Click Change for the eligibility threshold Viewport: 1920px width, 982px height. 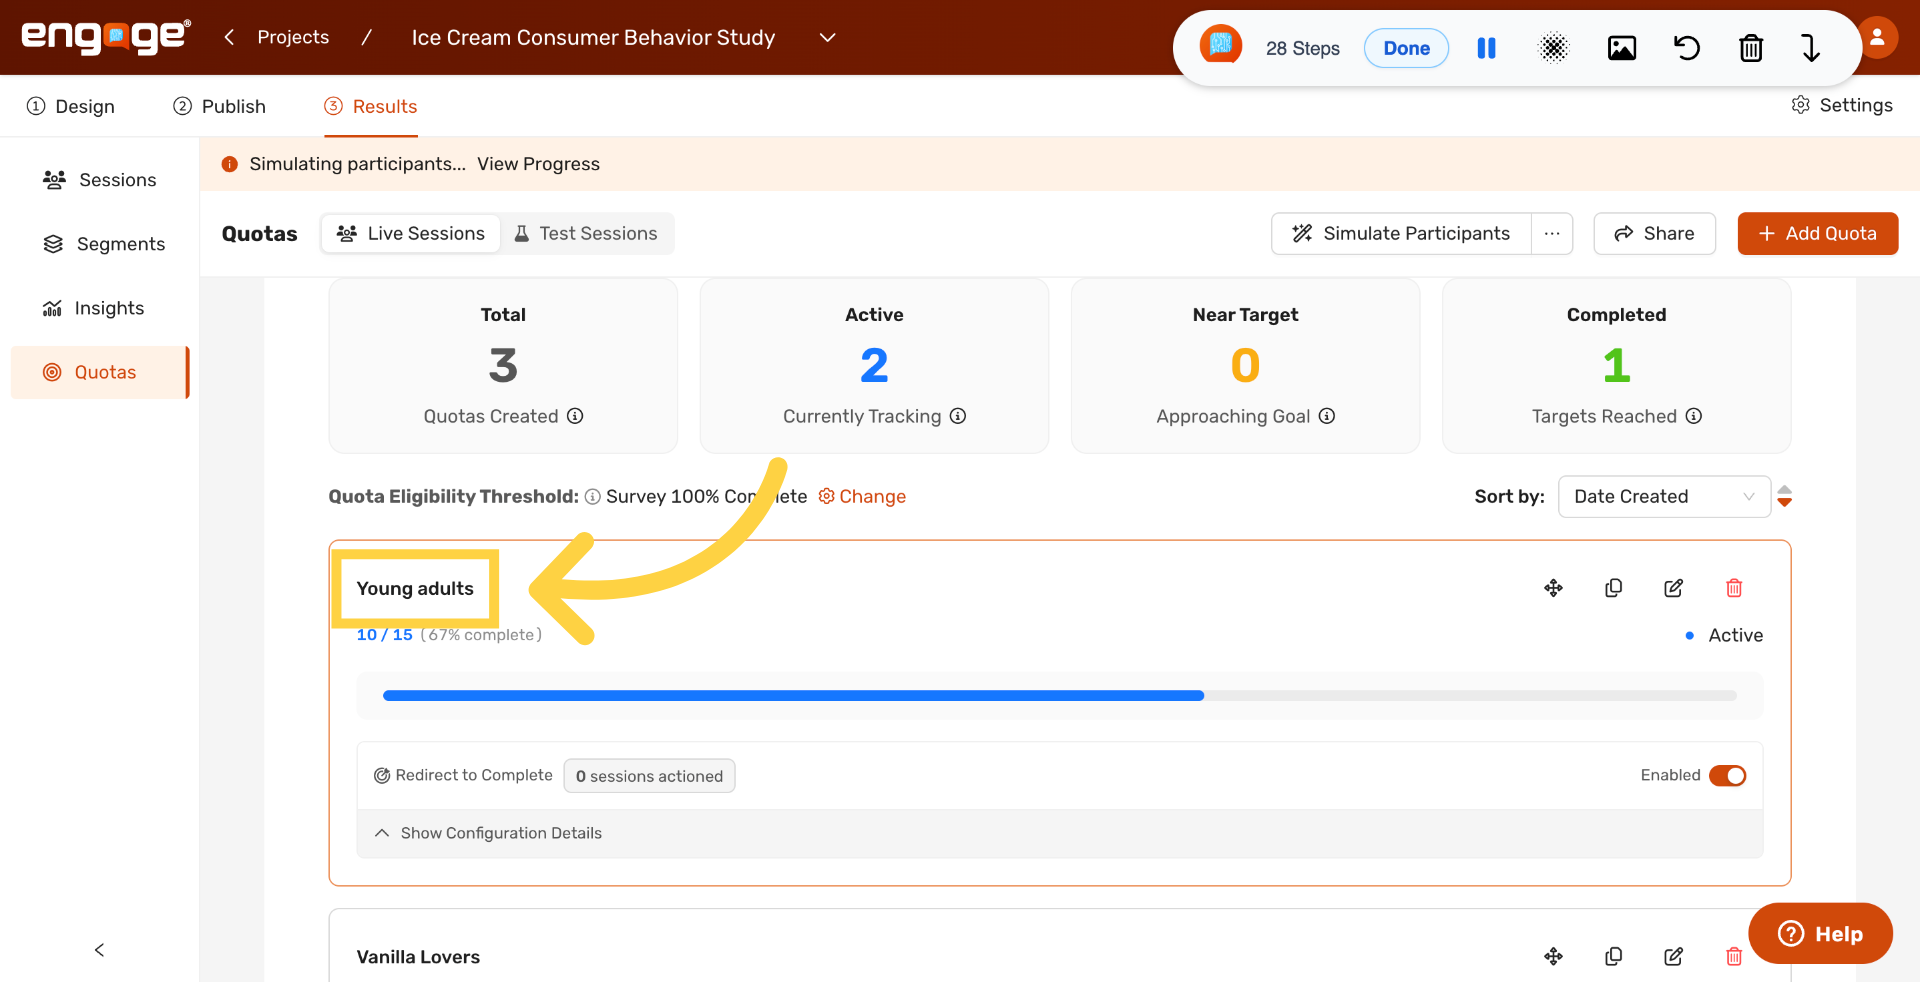pos(862,497)
